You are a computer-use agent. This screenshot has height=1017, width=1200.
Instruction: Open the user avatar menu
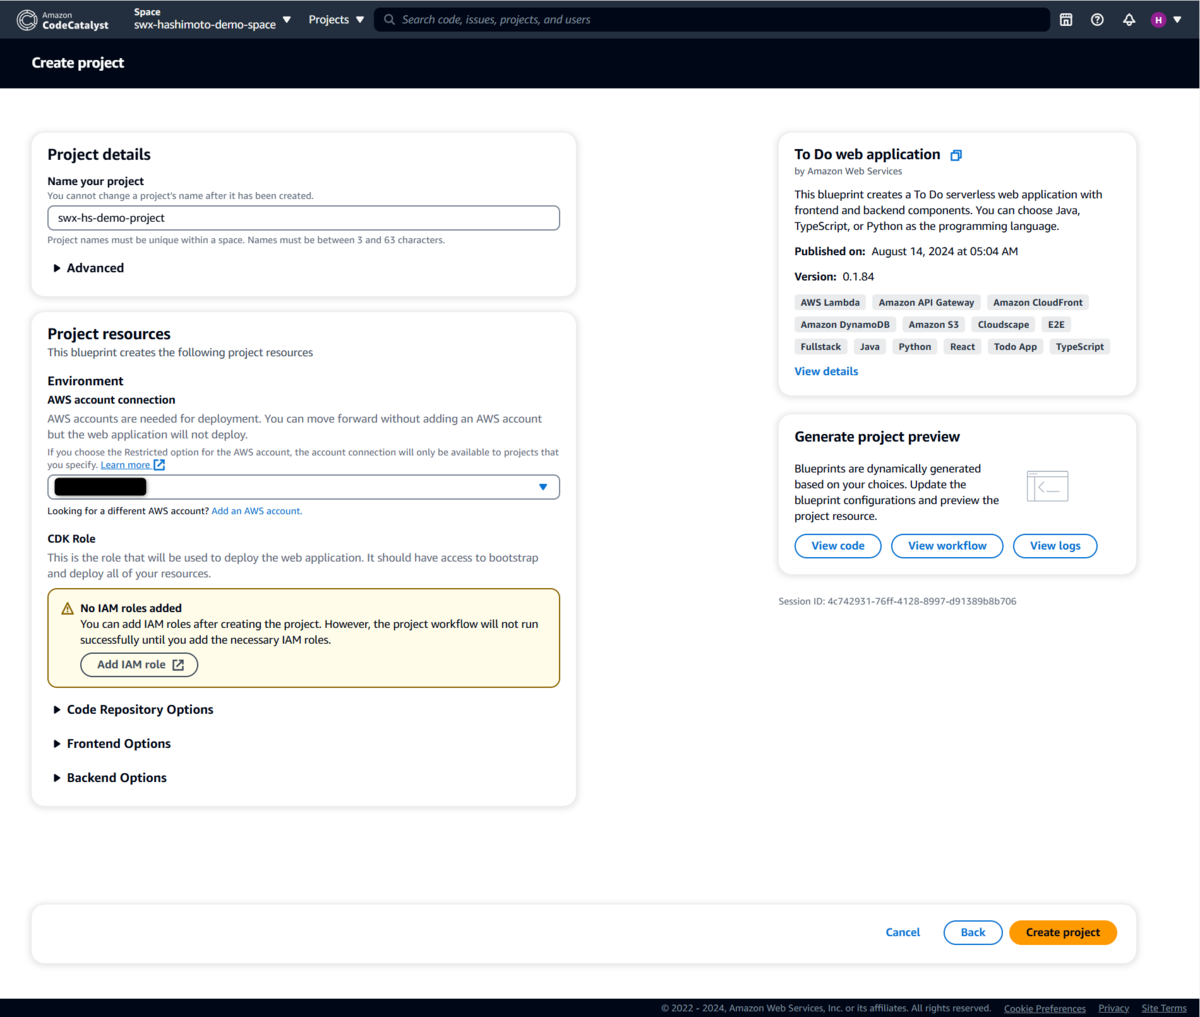pos(1159,20)
